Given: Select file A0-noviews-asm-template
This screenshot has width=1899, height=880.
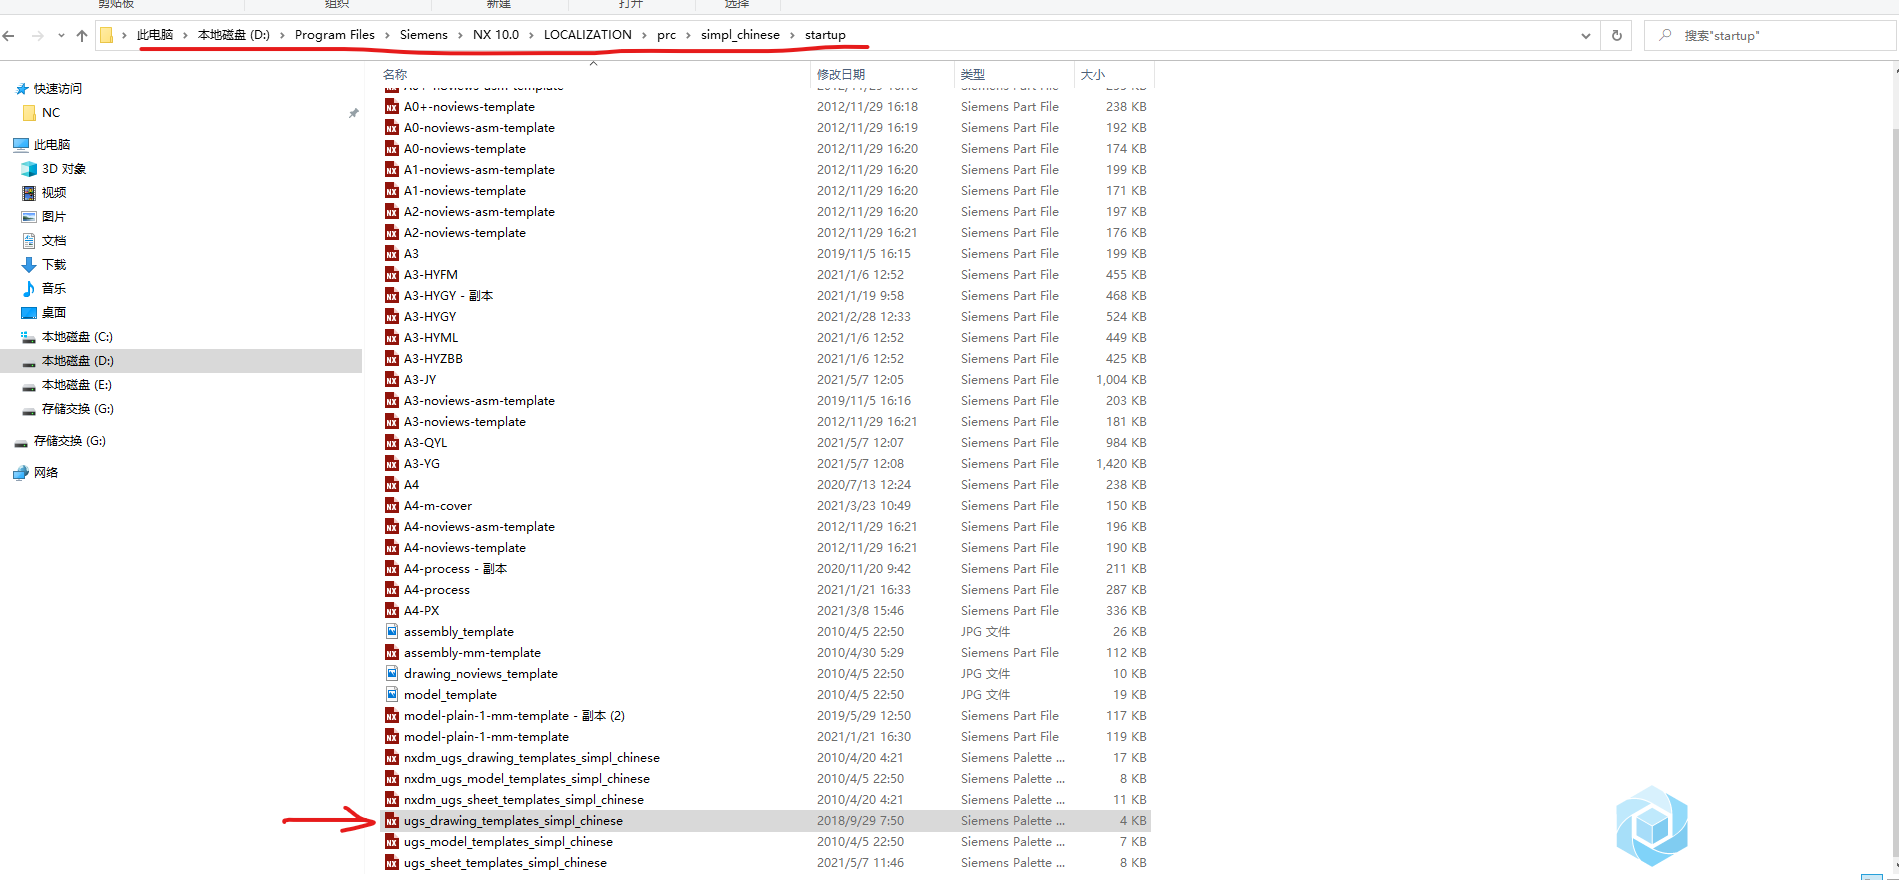Looking at the screenshot, I should [479, 128].
